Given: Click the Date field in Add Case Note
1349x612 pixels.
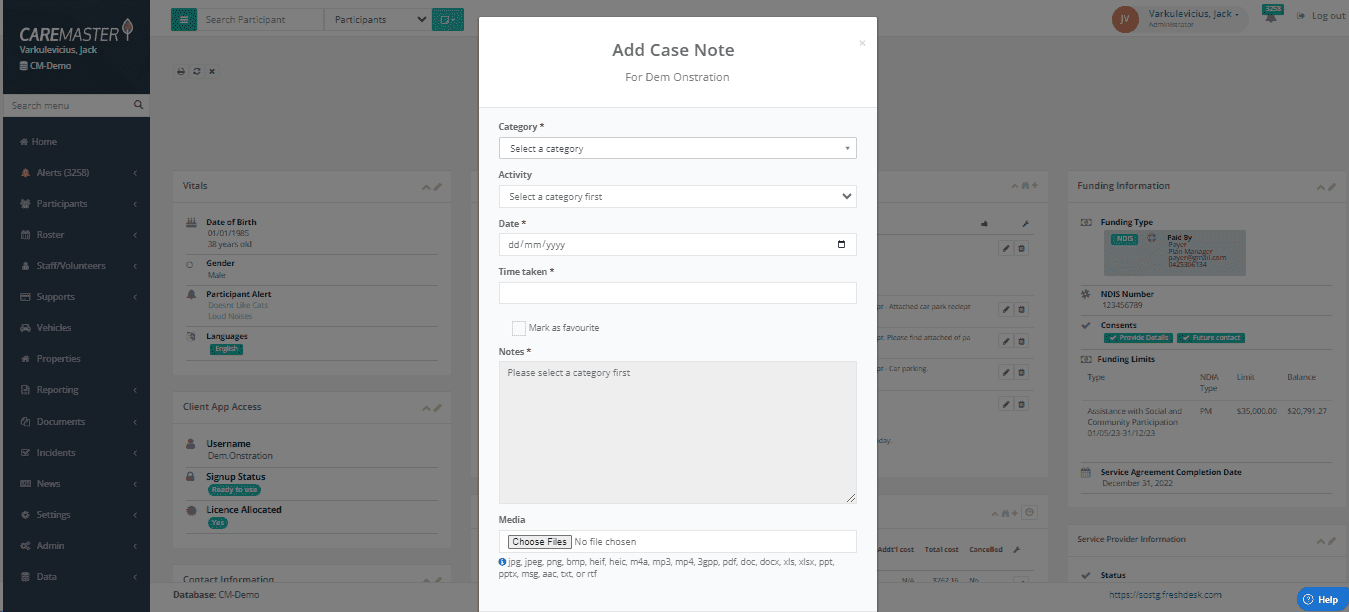Looking at the screenshot, I should pos(677,244).
